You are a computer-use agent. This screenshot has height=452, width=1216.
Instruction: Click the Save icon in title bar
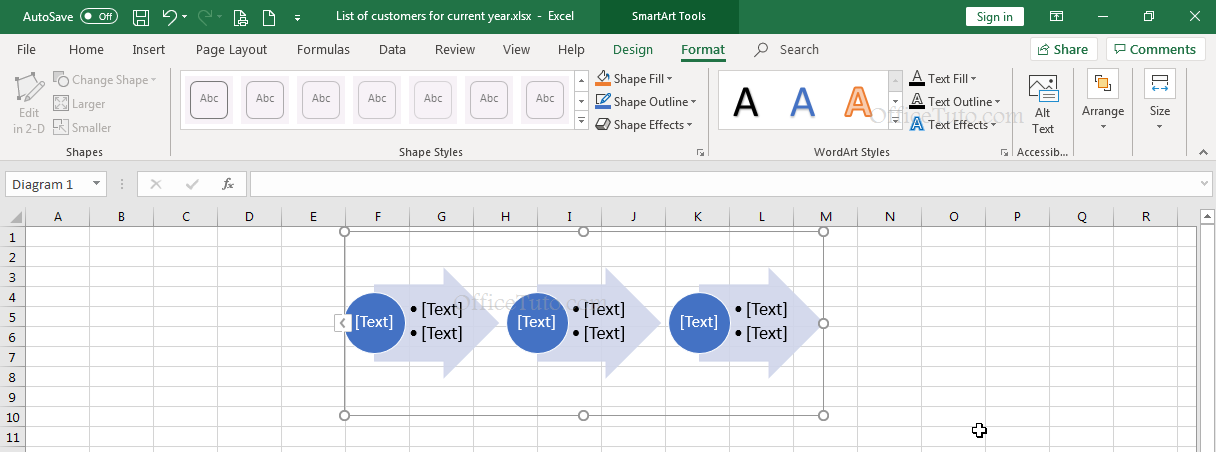pos(141,17)
